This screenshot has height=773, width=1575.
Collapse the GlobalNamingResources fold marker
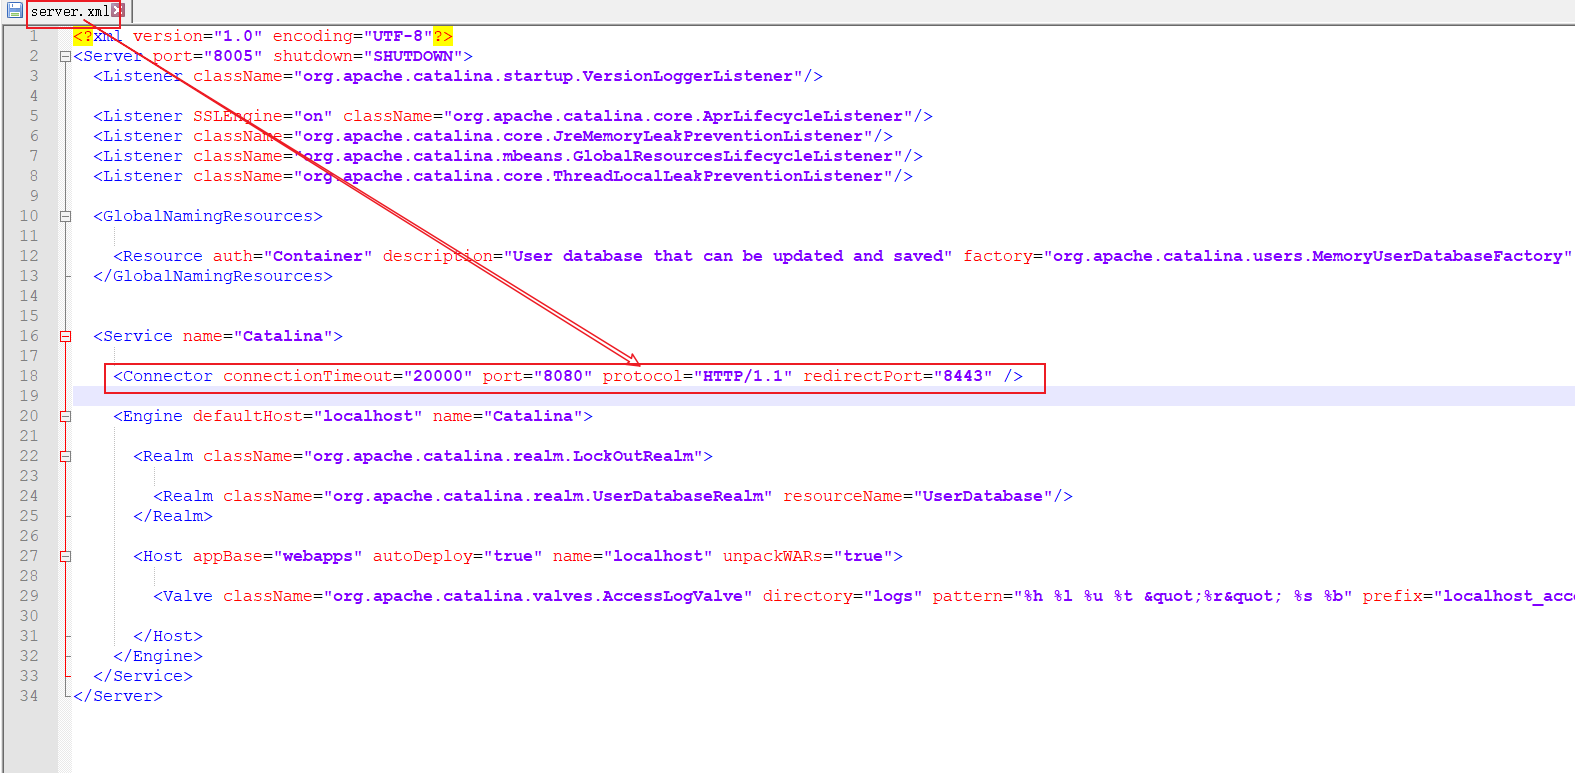point(65,217)
